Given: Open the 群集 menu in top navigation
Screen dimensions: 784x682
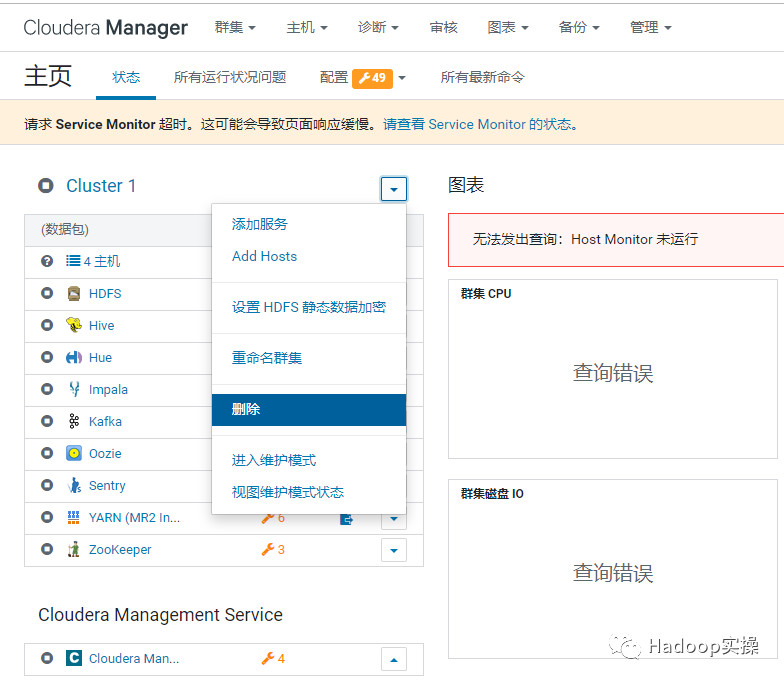Looking at the screenshot, I should tap(235, 27).
